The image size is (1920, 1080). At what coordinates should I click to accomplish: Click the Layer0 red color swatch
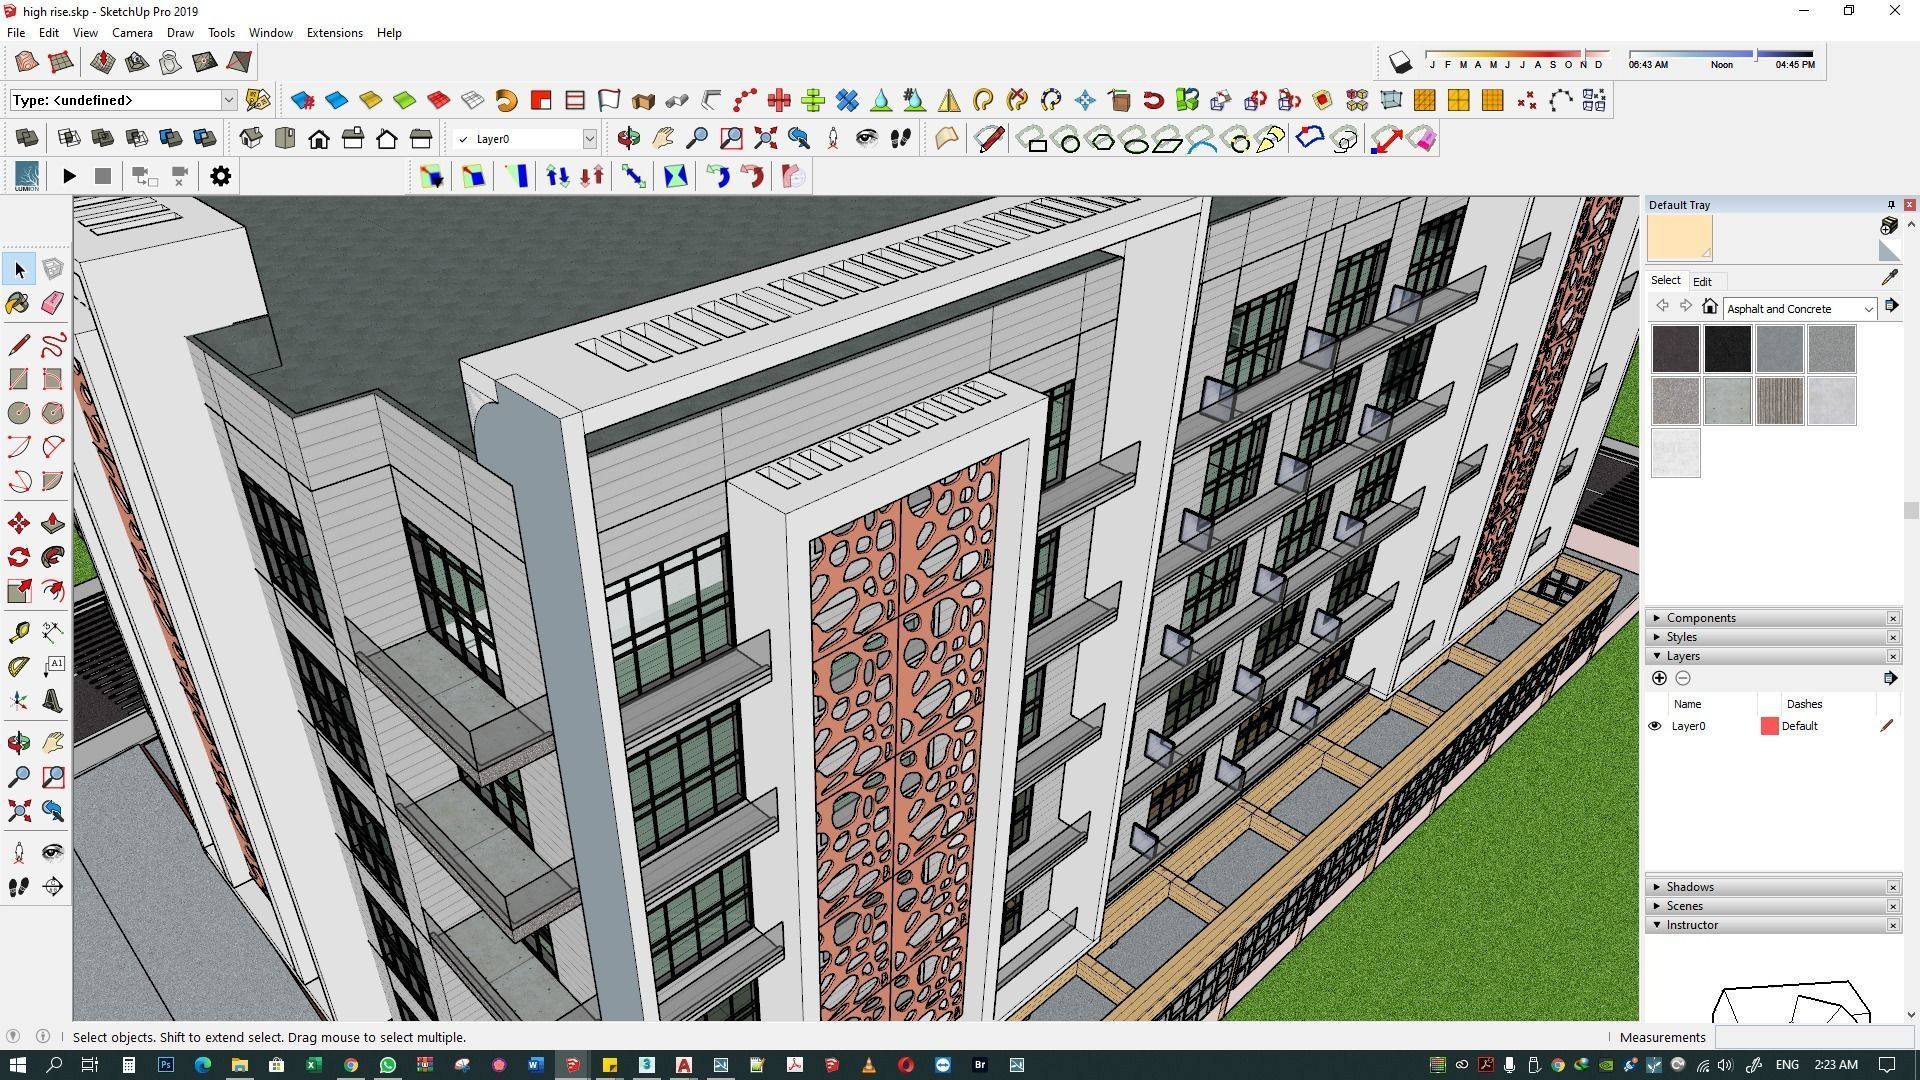point(1769,726)
